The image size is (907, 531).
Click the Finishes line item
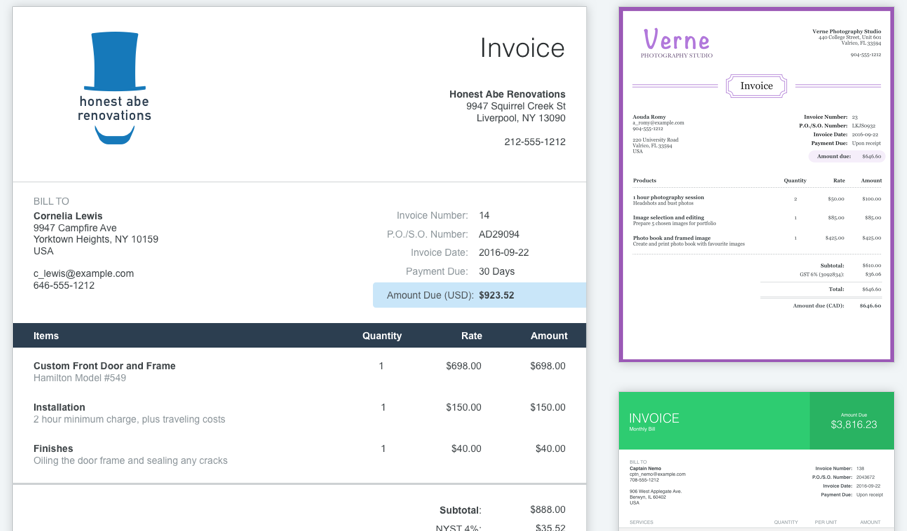pos(53,448)
